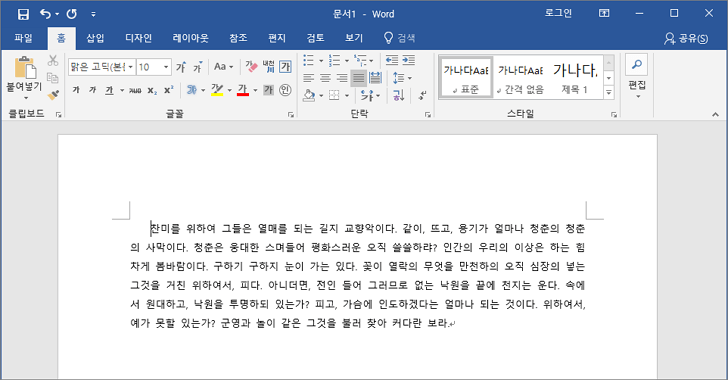Click the 로그인 sign-in link

(x=558, y=13)
